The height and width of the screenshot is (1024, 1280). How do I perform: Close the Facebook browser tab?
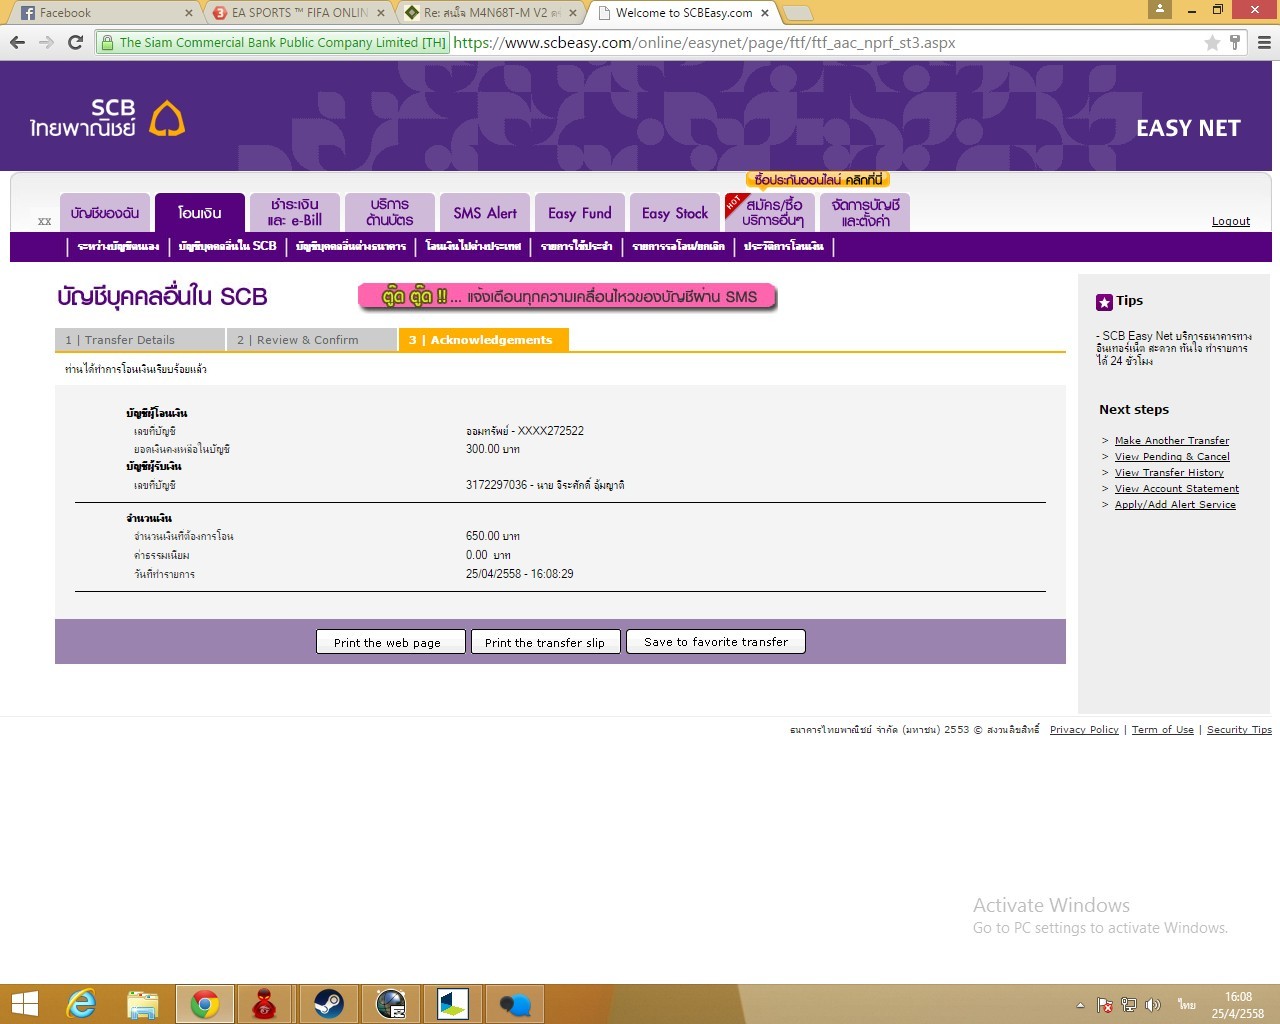tap(189, 13)
